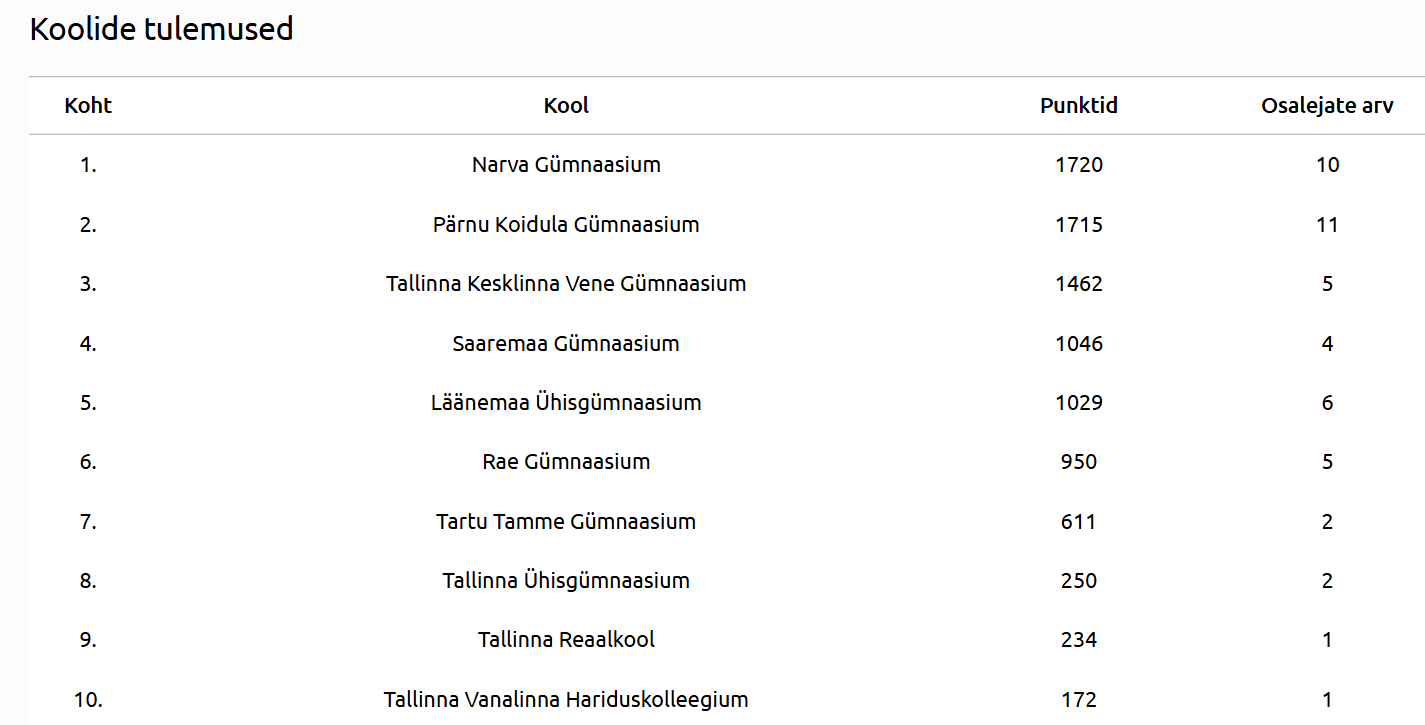Click the Osalejate arv column header

point(1327,106)
